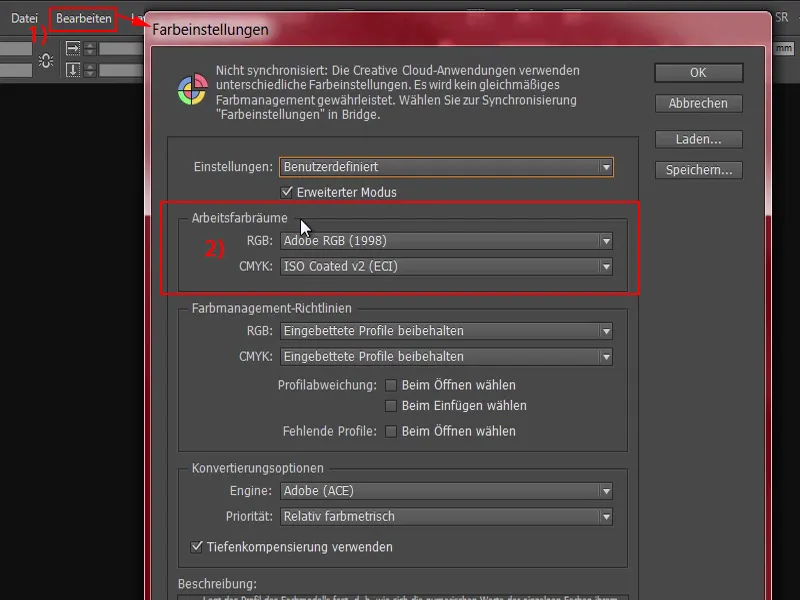
Task: Click the Farbeinstellungen dialog title
Action: point(210,30)
